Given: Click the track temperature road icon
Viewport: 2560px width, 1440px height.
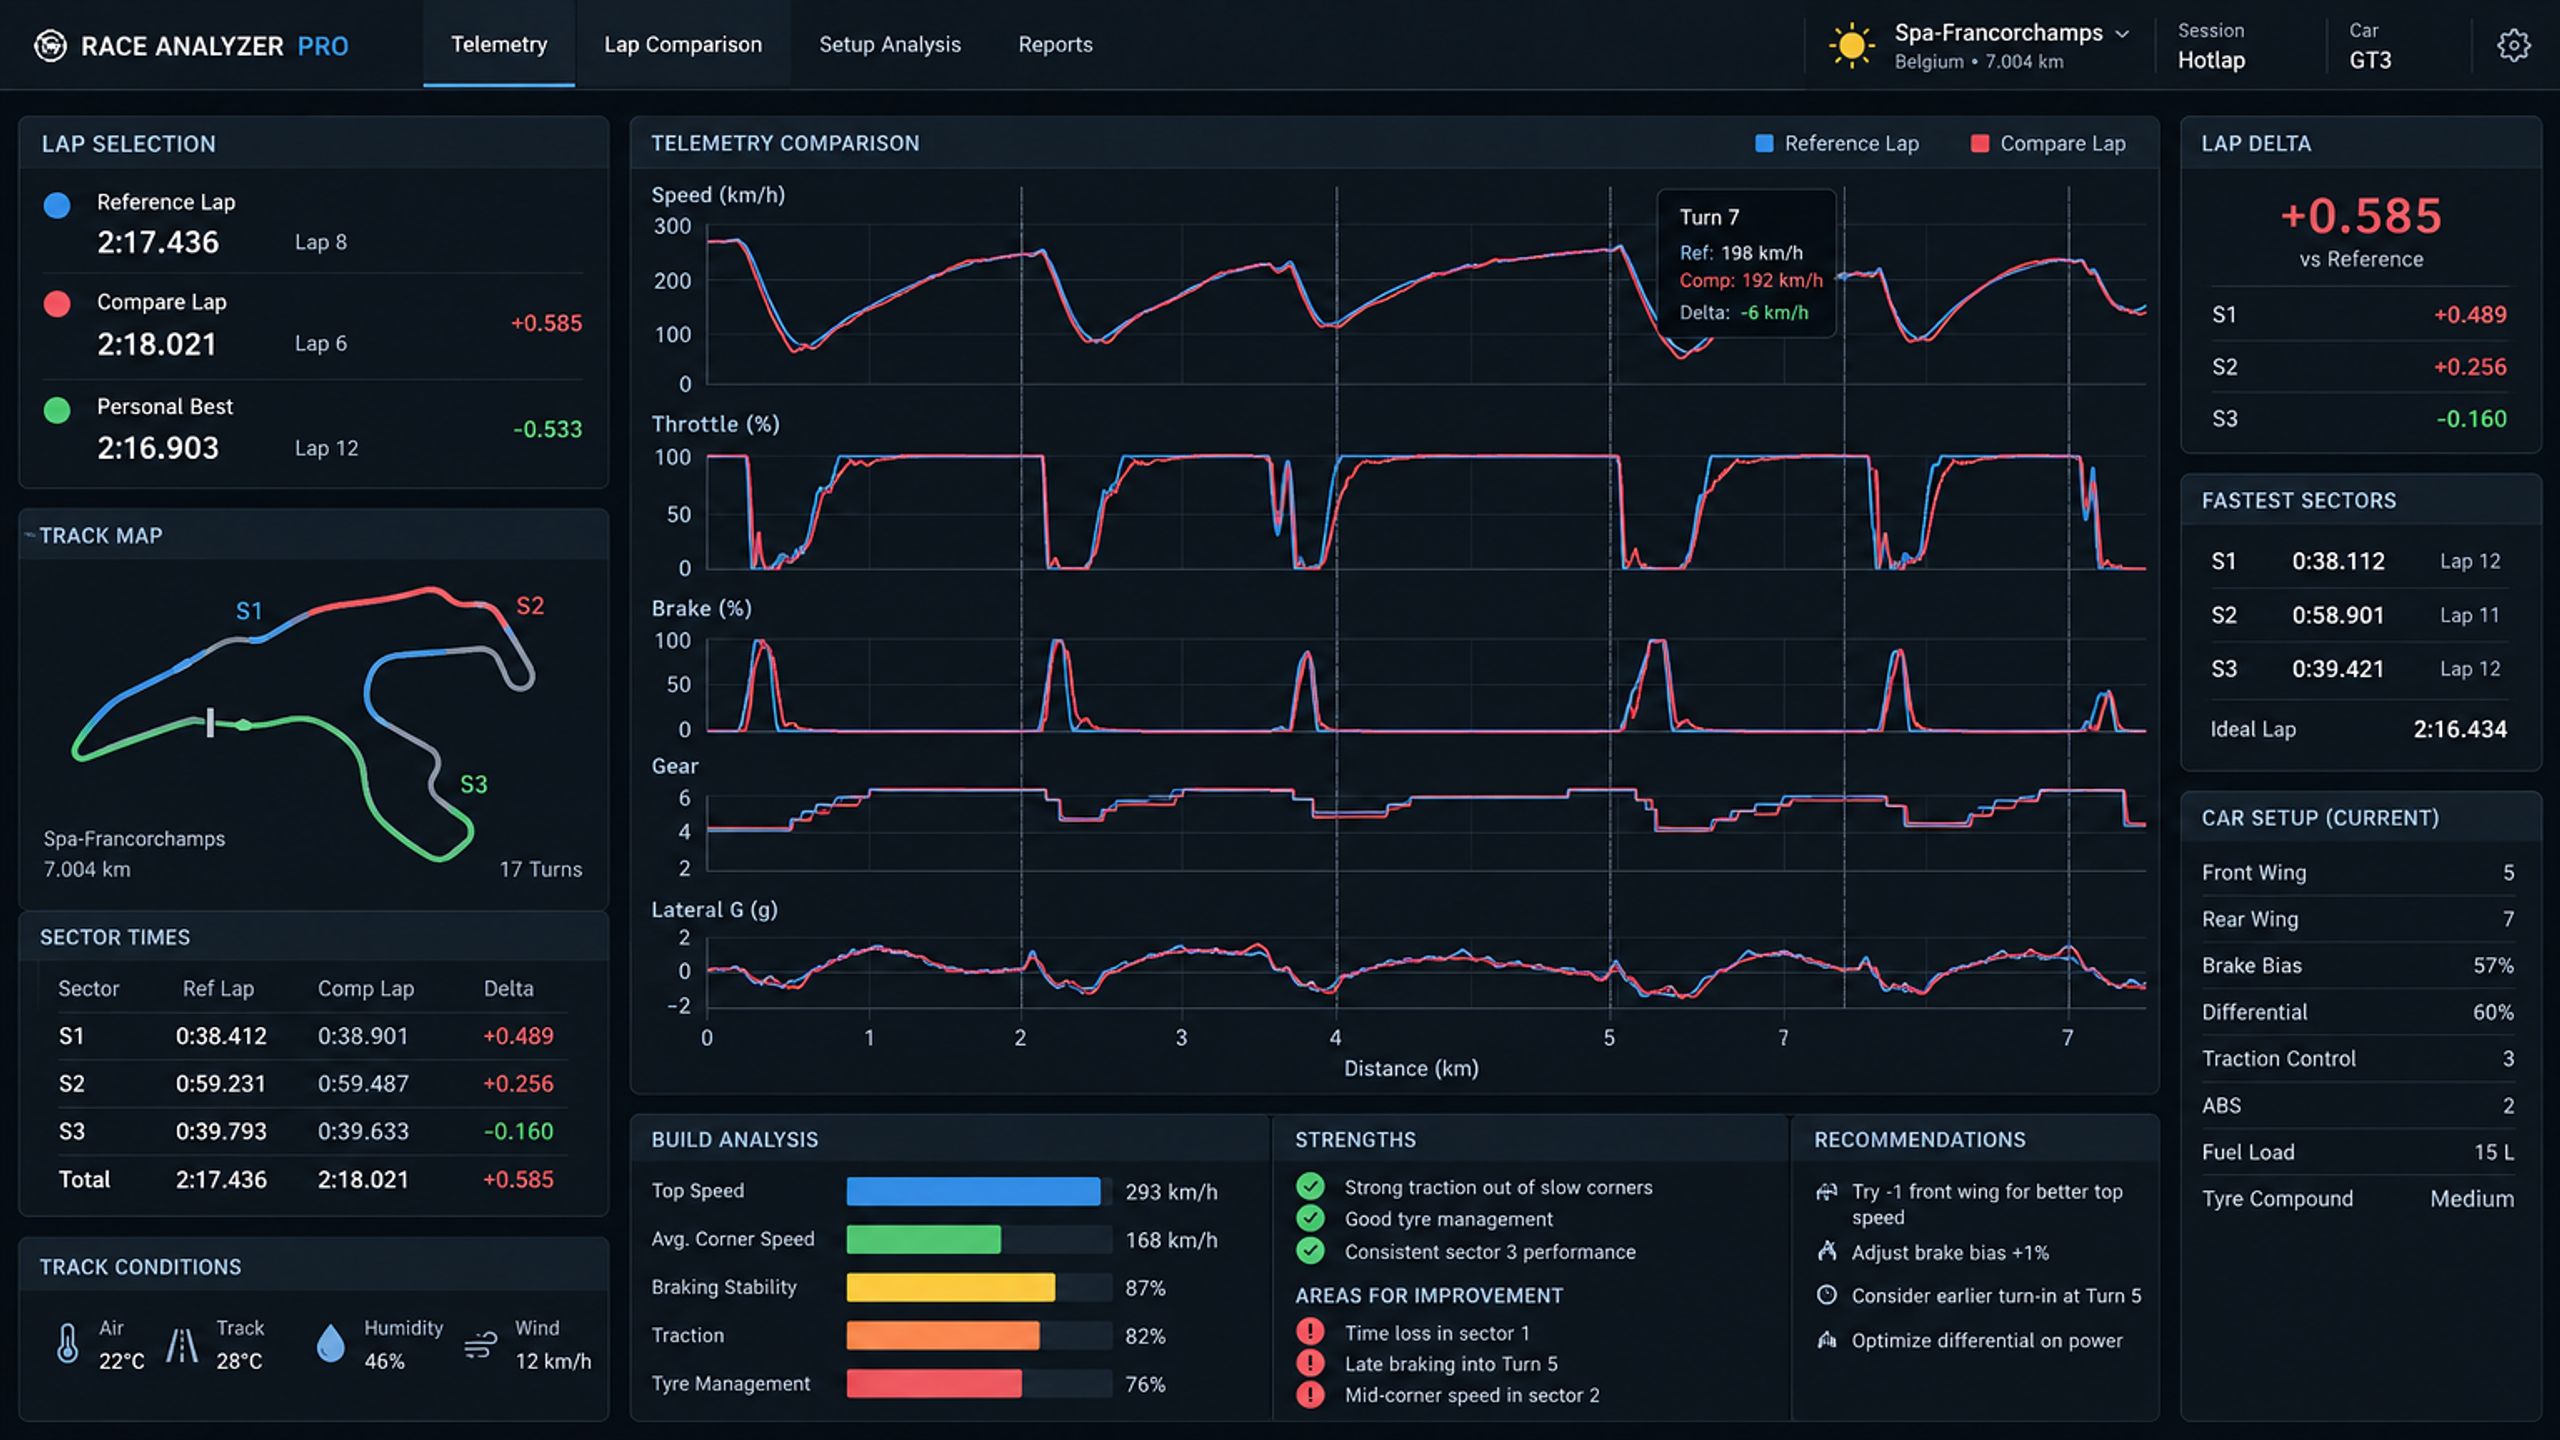Looking at the screenshot, I should 182,1345.
